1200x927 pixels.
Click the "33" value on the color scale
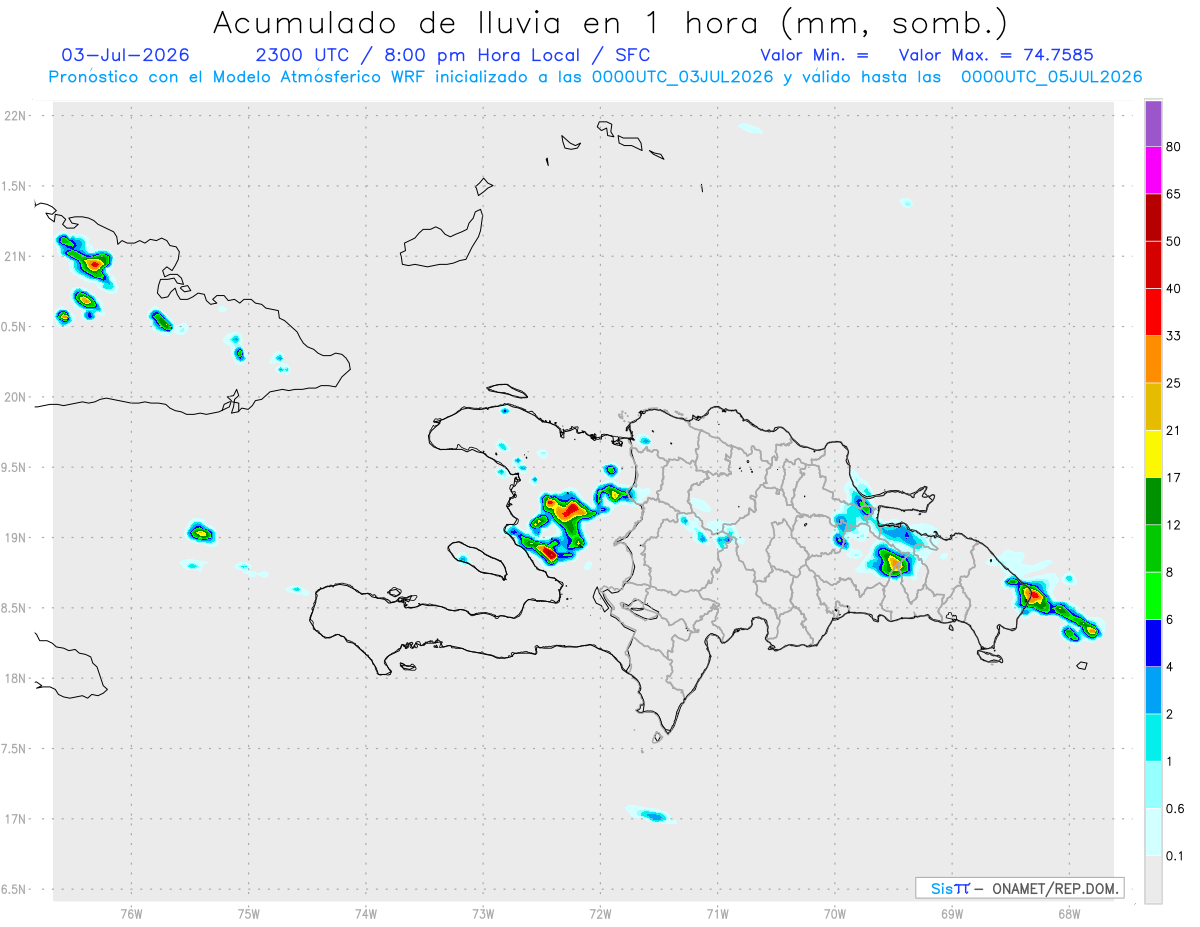point(1175,336)
